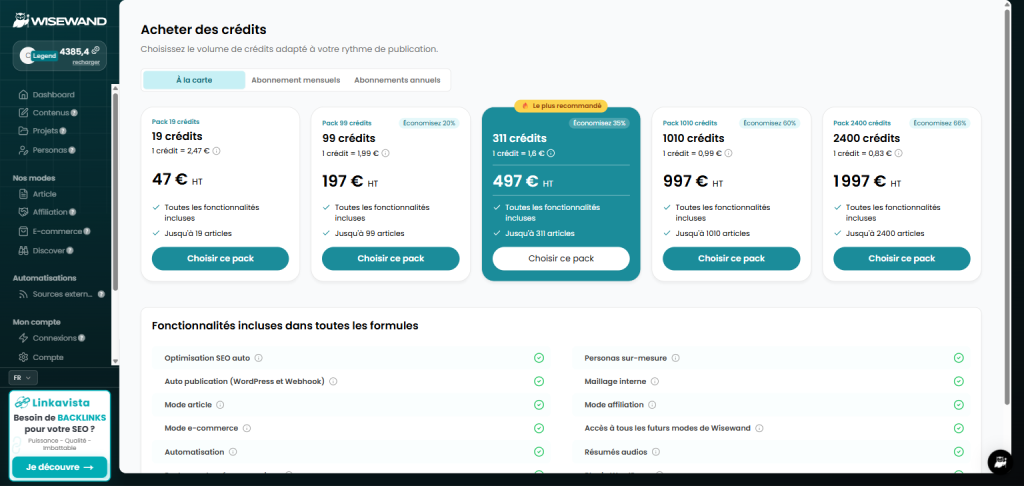This screenshot has width=1024, height=486.
Task: Click help badge next to Sources externes
Action: click(101, 294)
